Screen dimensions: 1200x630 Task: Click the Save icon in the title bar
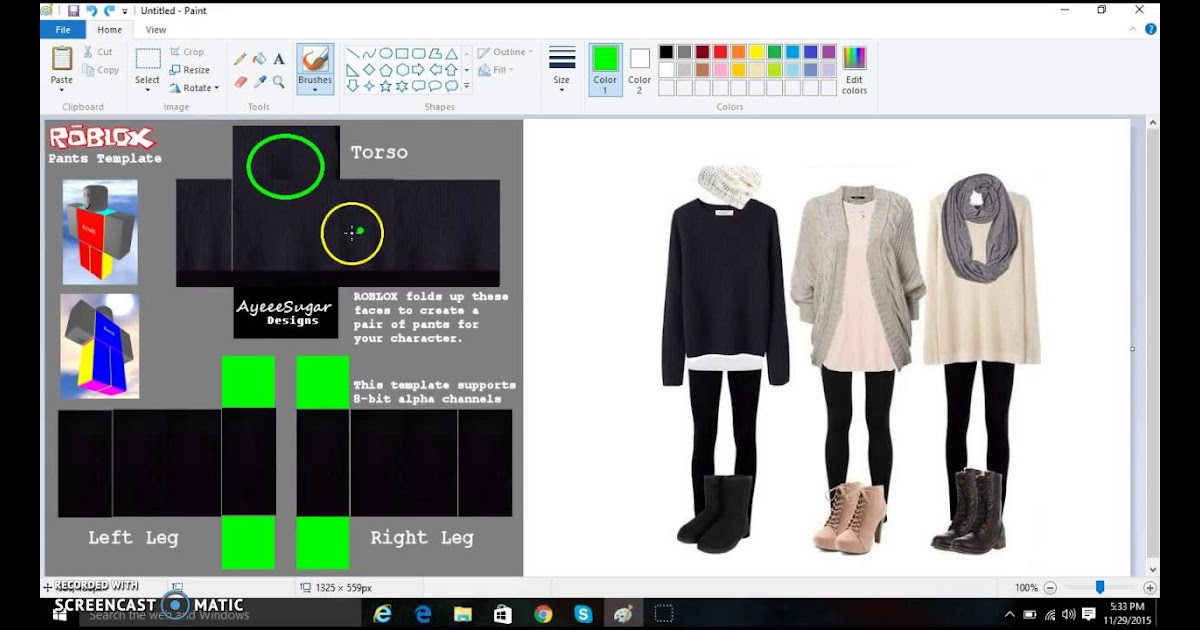[x=74, y=10]
